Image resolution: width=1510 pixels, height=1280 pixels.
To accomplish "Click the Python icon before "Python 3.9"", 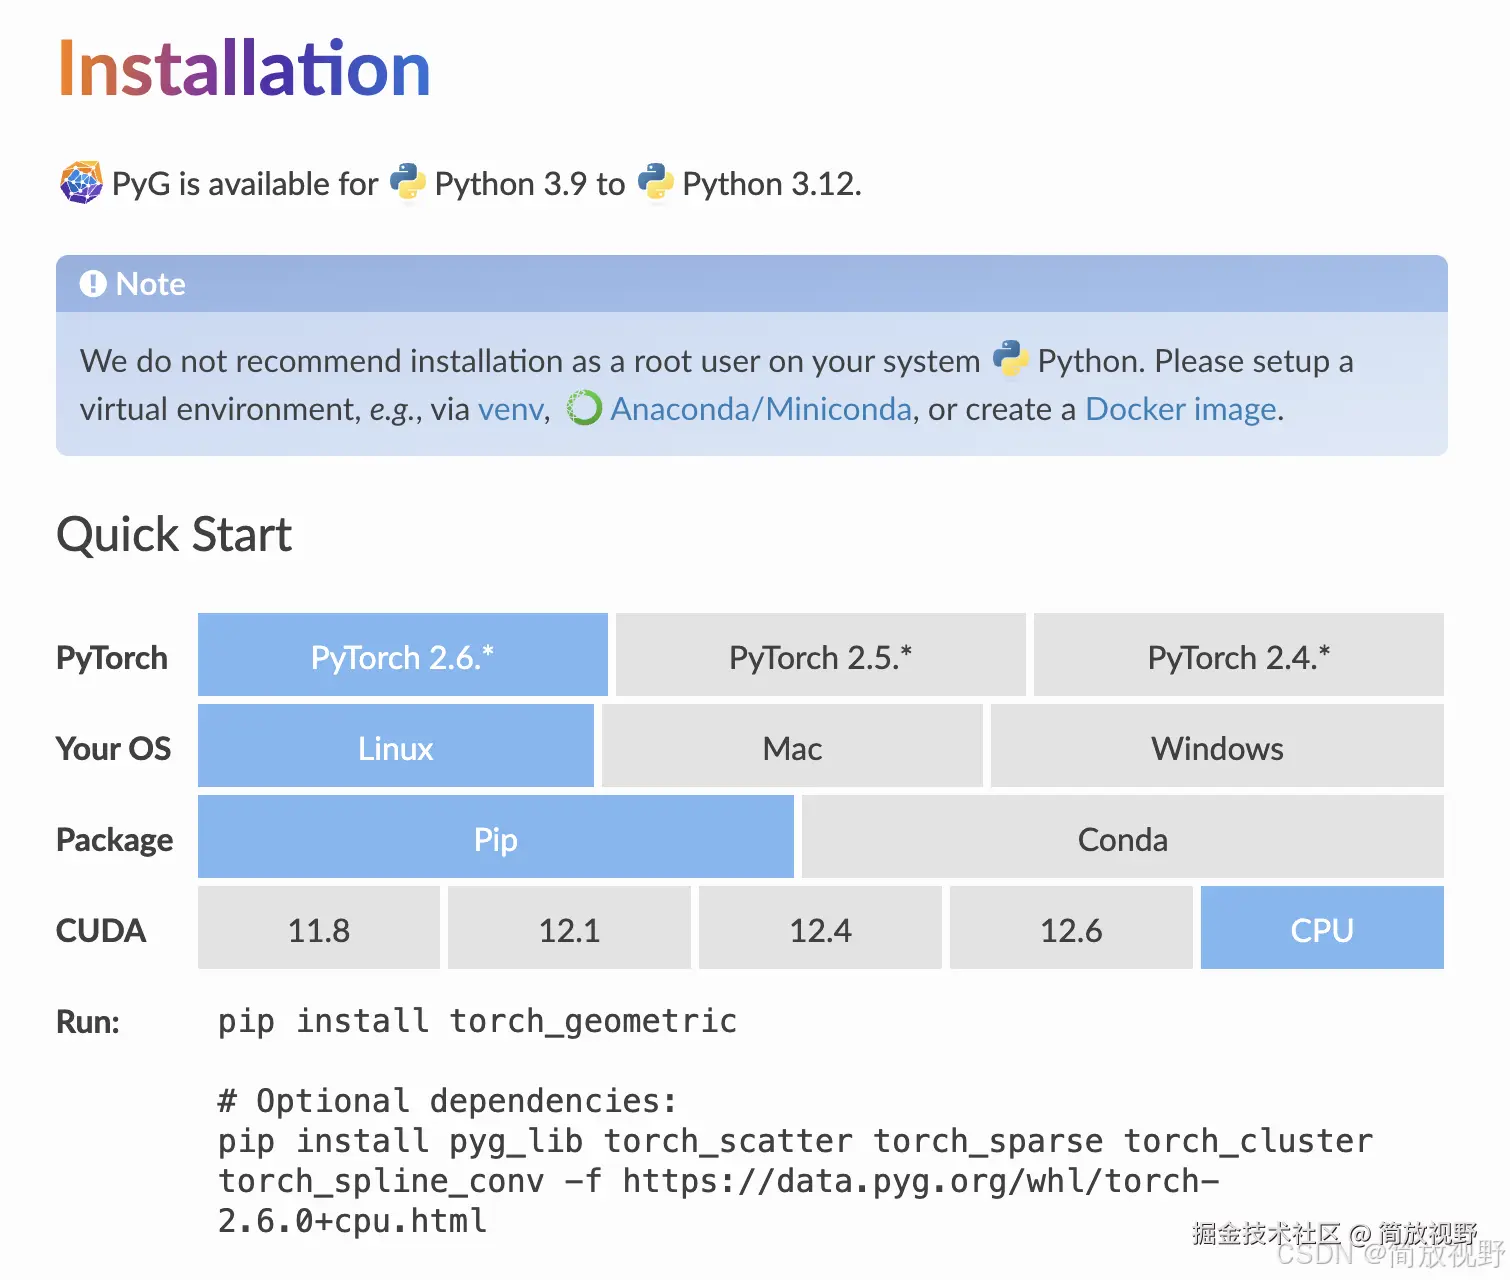I will pyautogui.click(x=407, y=182).
